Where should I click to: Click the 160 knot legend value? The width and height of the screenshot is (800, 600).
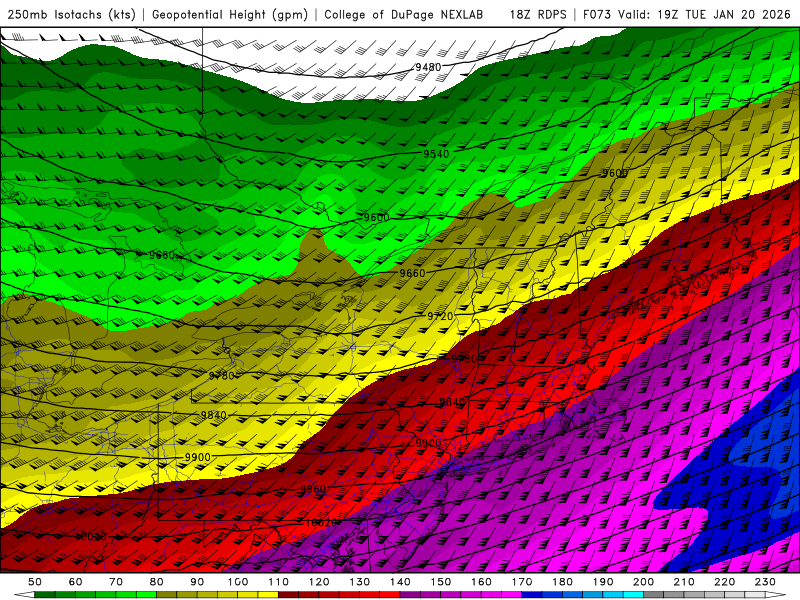pos(481,582)
